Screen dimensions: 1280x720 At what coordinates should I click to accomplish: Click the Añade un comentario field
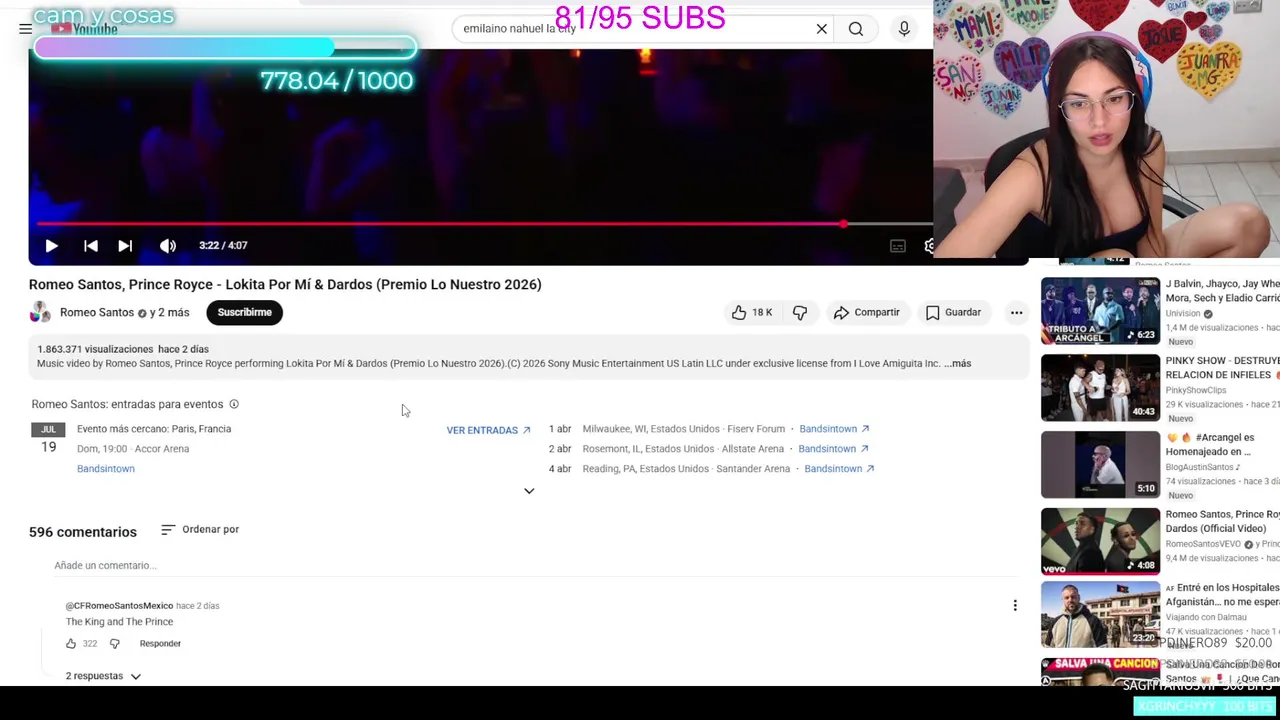(536, 566)
